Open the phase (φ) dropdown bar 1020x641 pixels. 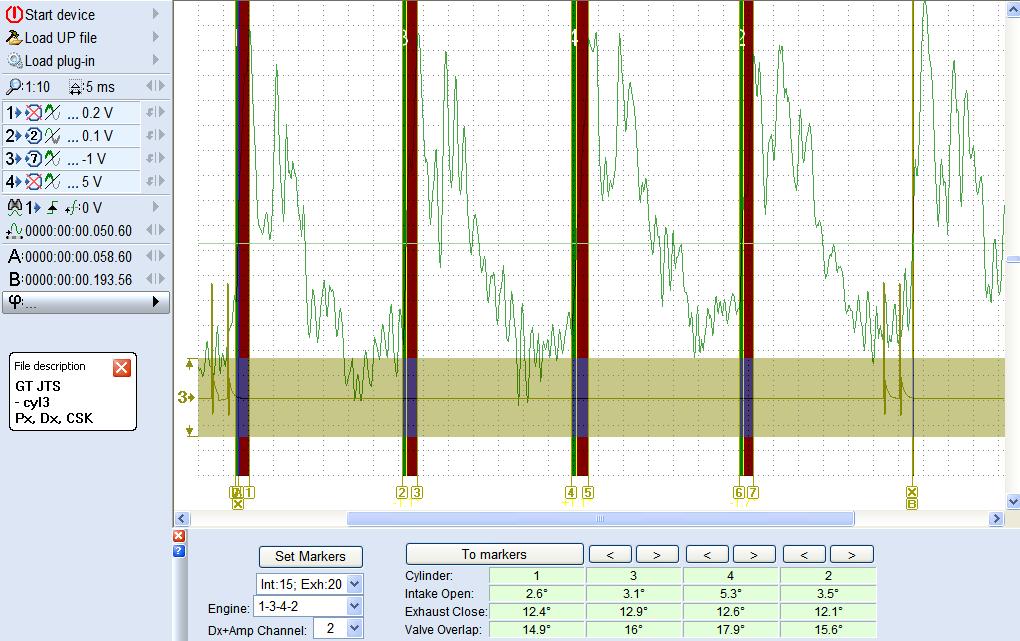click(x=86, y=302)
